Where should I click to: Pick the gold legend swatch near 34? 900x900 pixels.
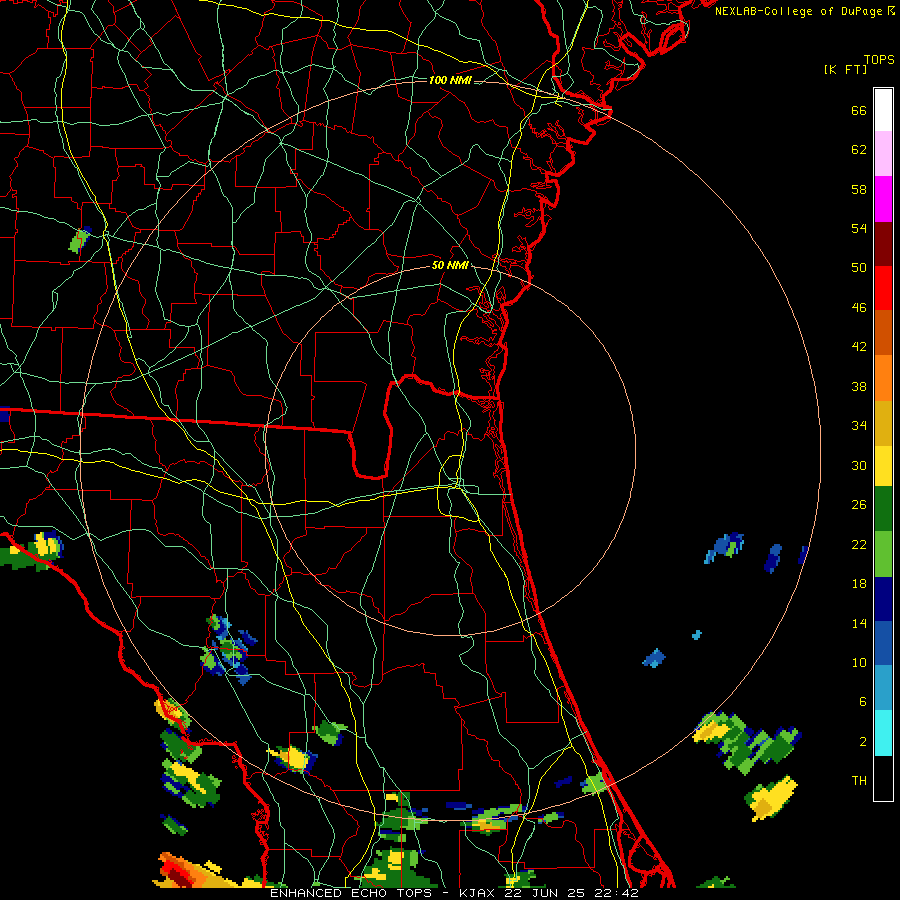click(x=883, y=422)
